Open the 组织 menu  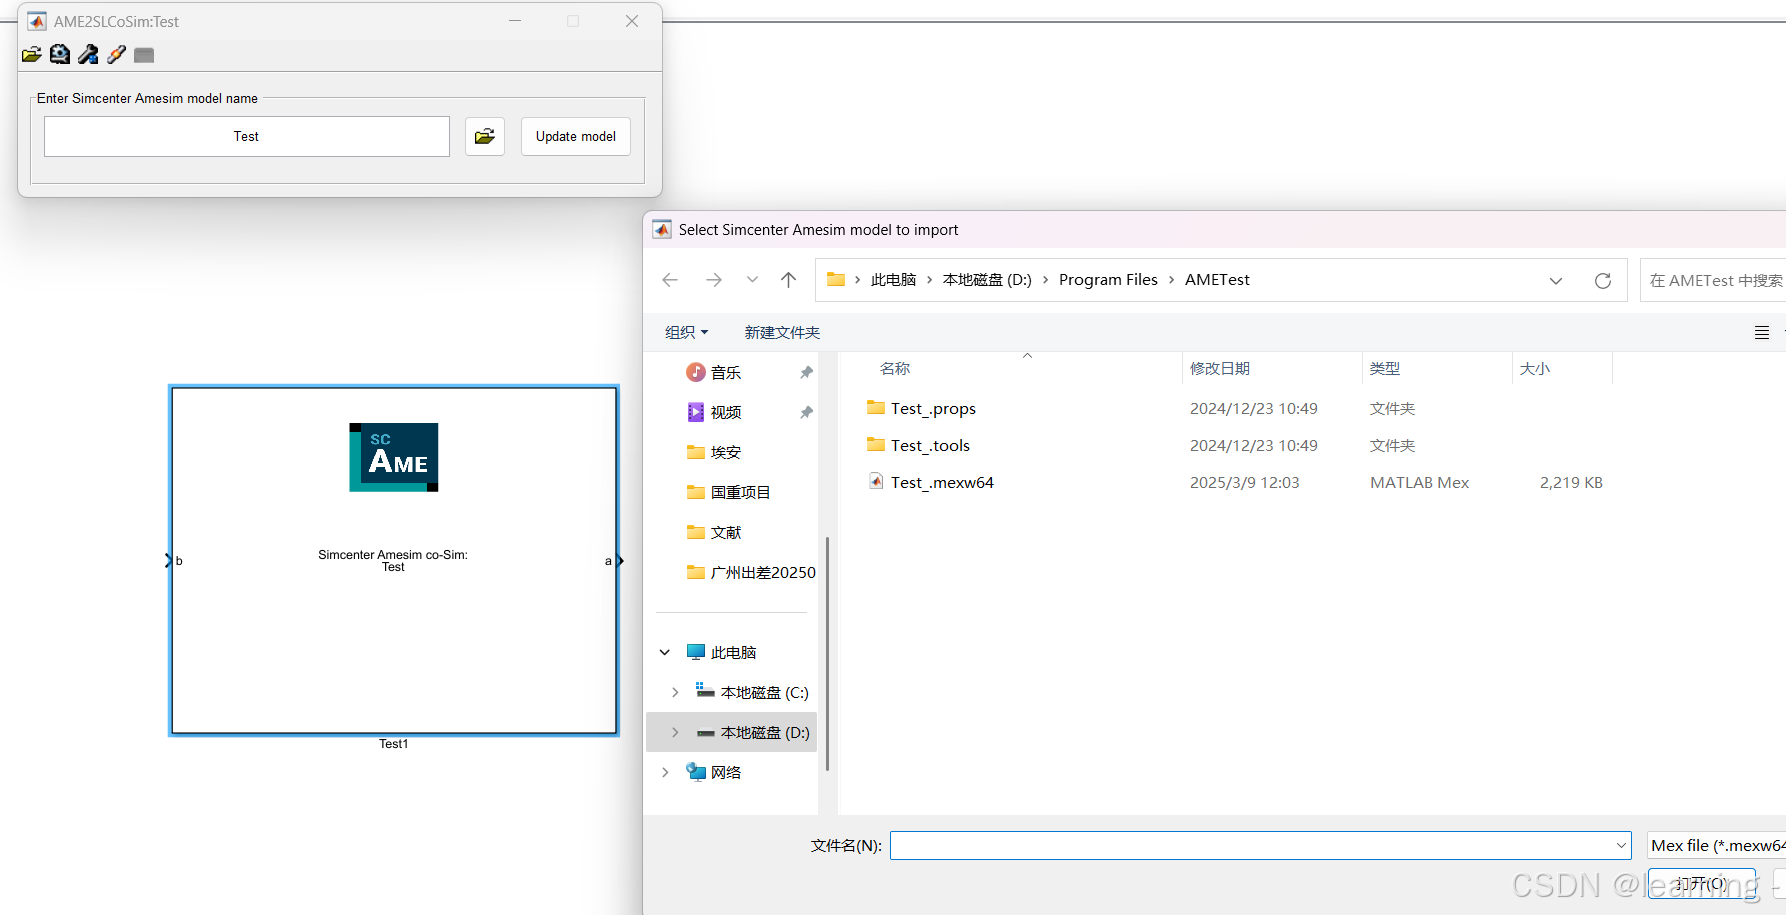(687, 332)
